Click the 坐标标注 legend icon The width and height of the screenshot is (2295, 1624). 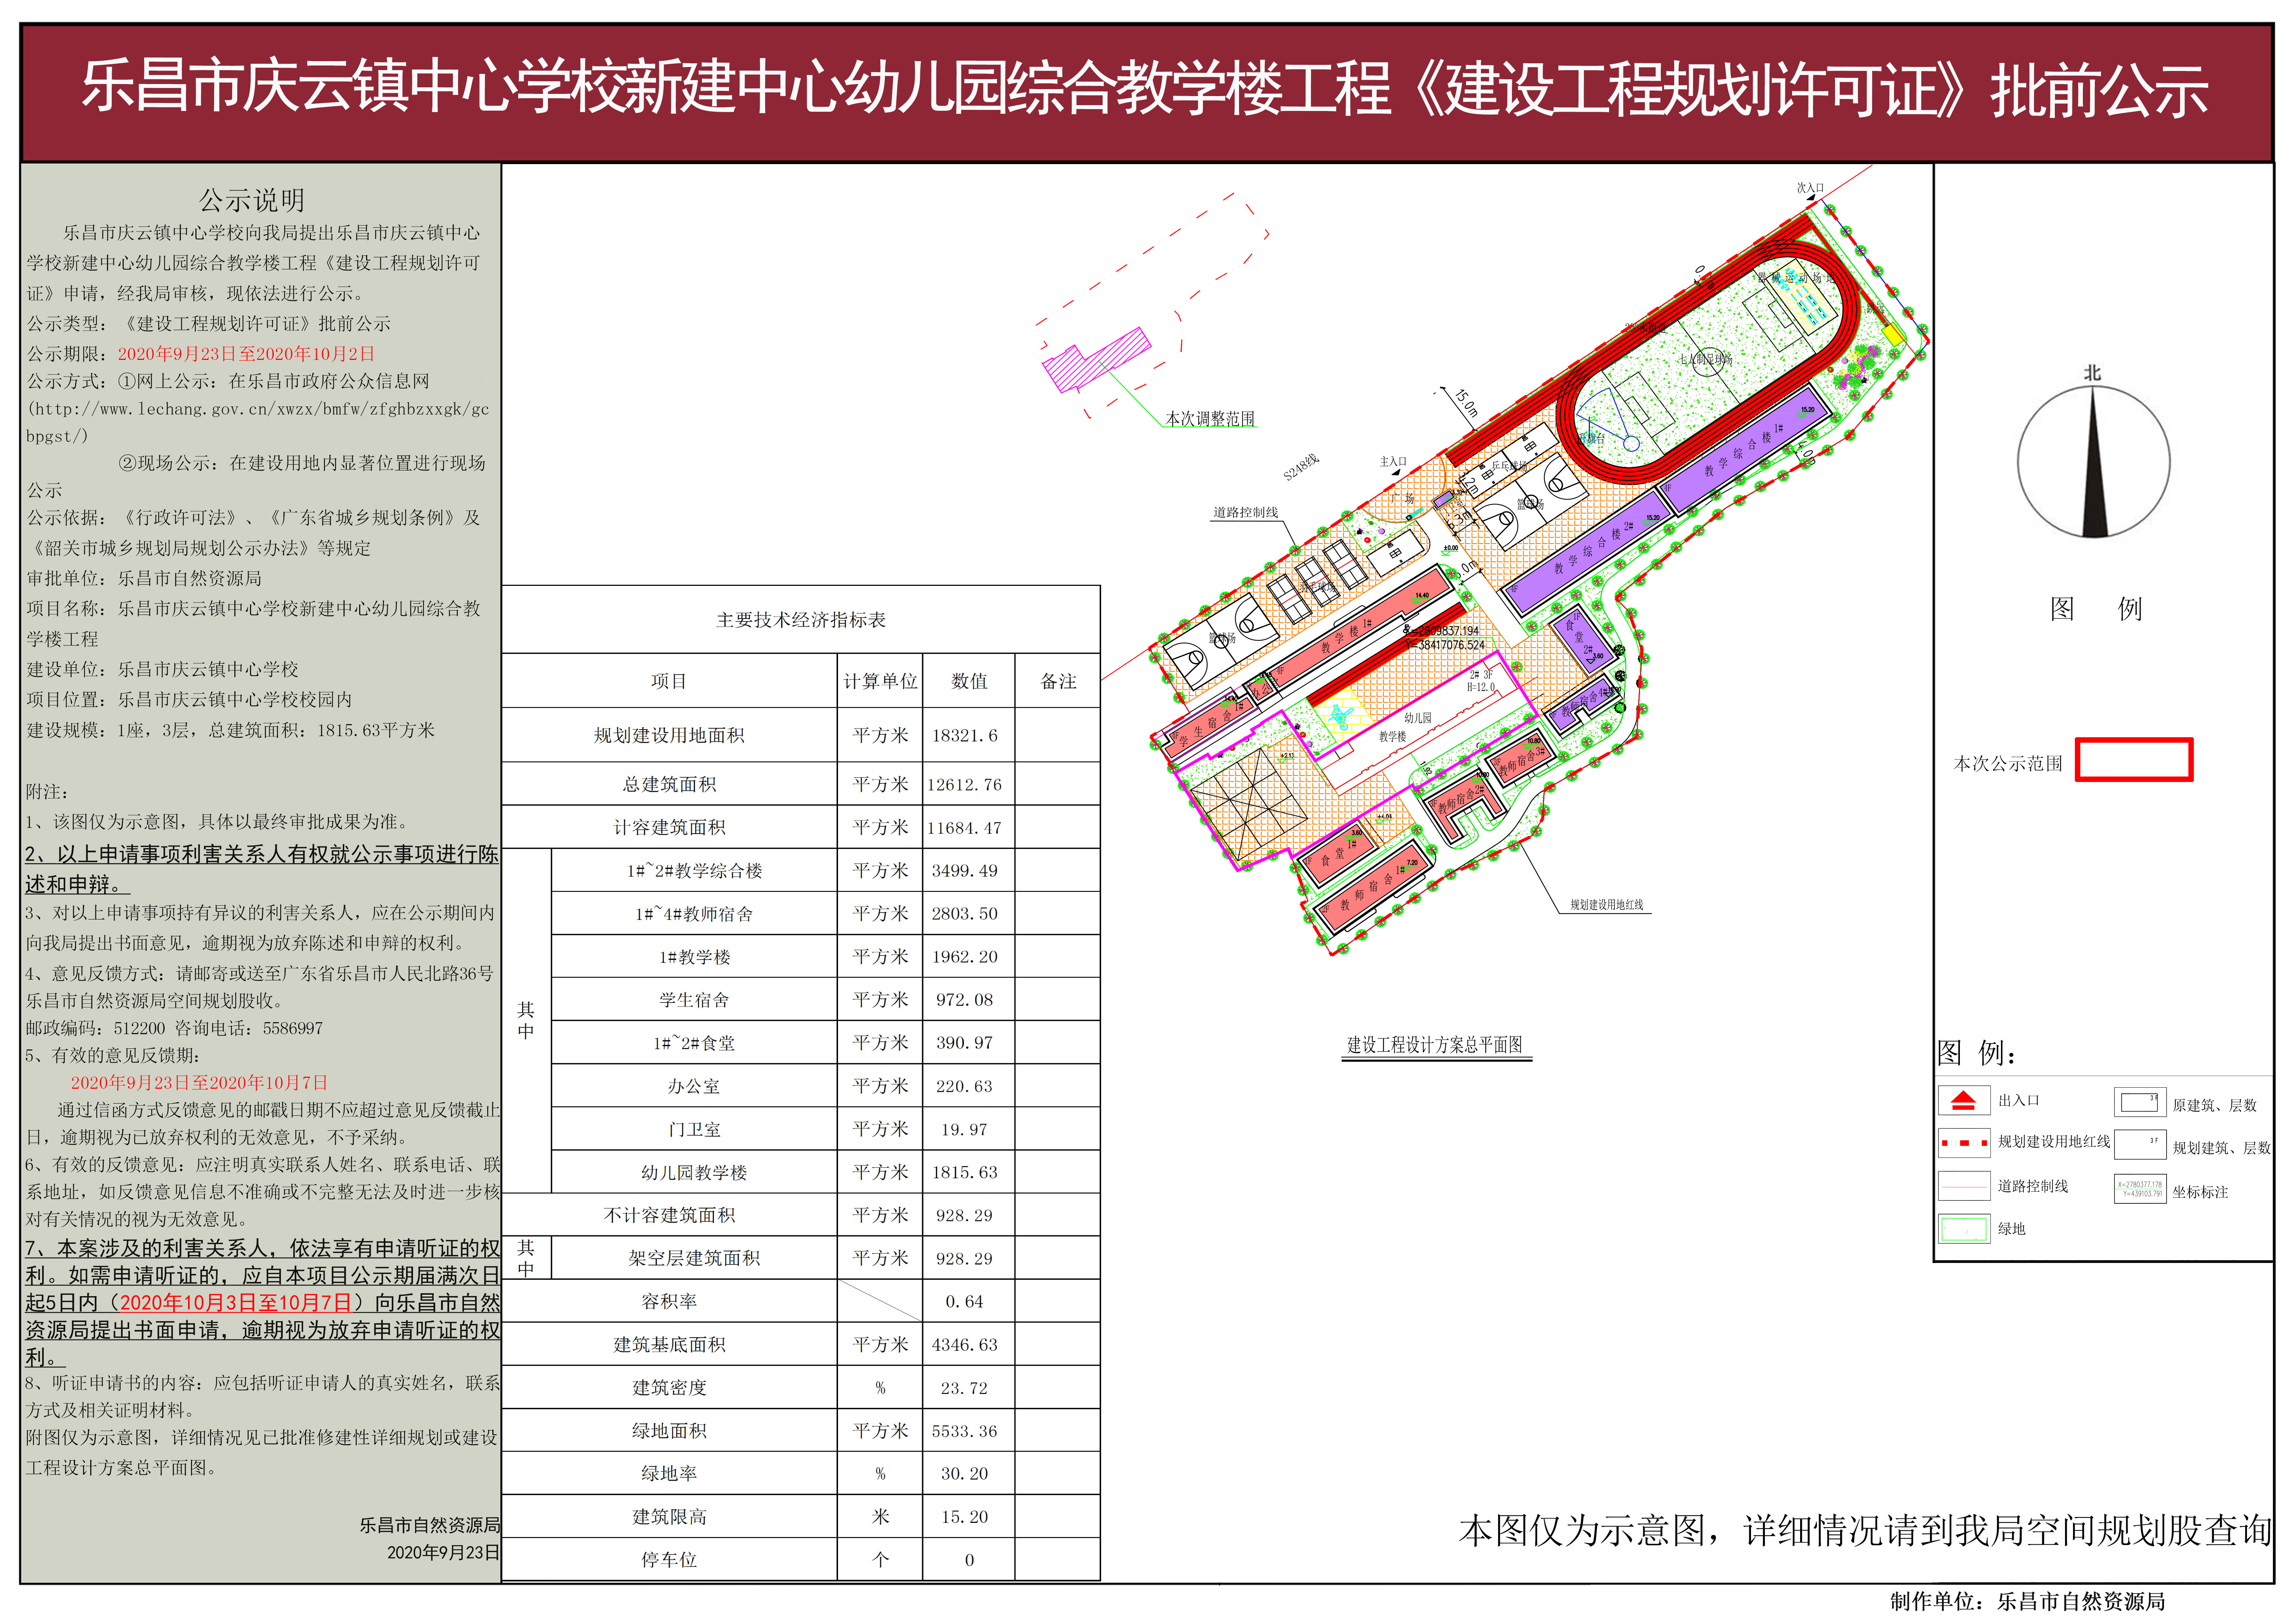pyautogui.click(x=2140, y=1189)
